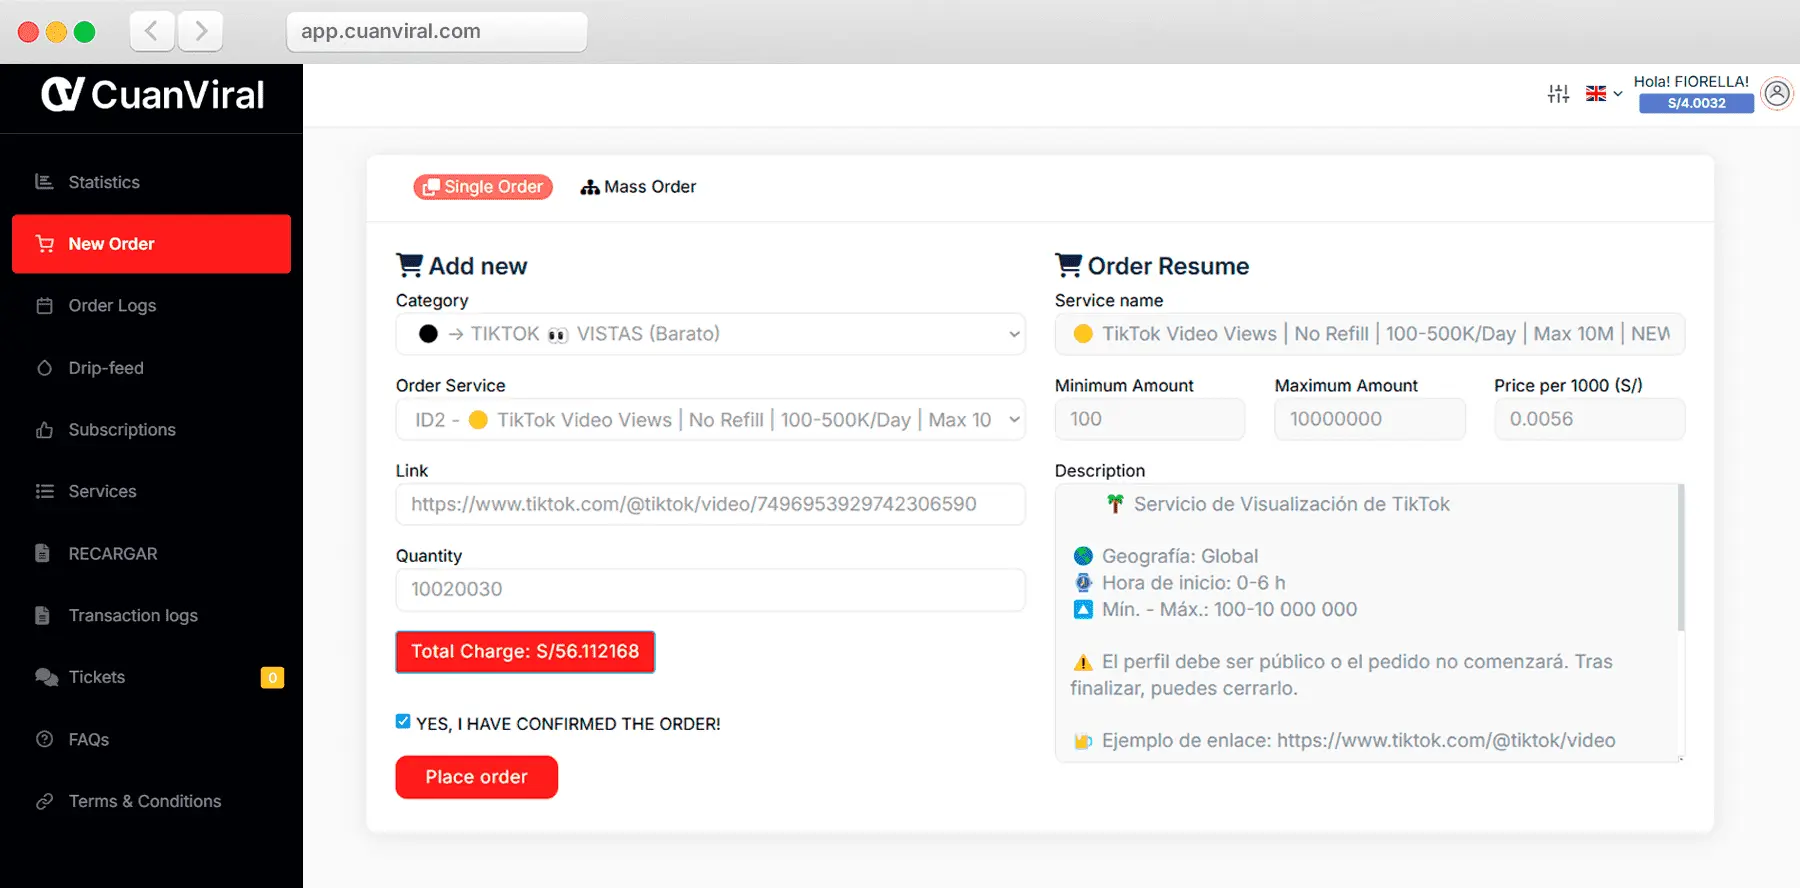This screenshot has height=888, width=1800.
Task: Click the Statistics chart icon in sidebar
Action: coord(44,182)
